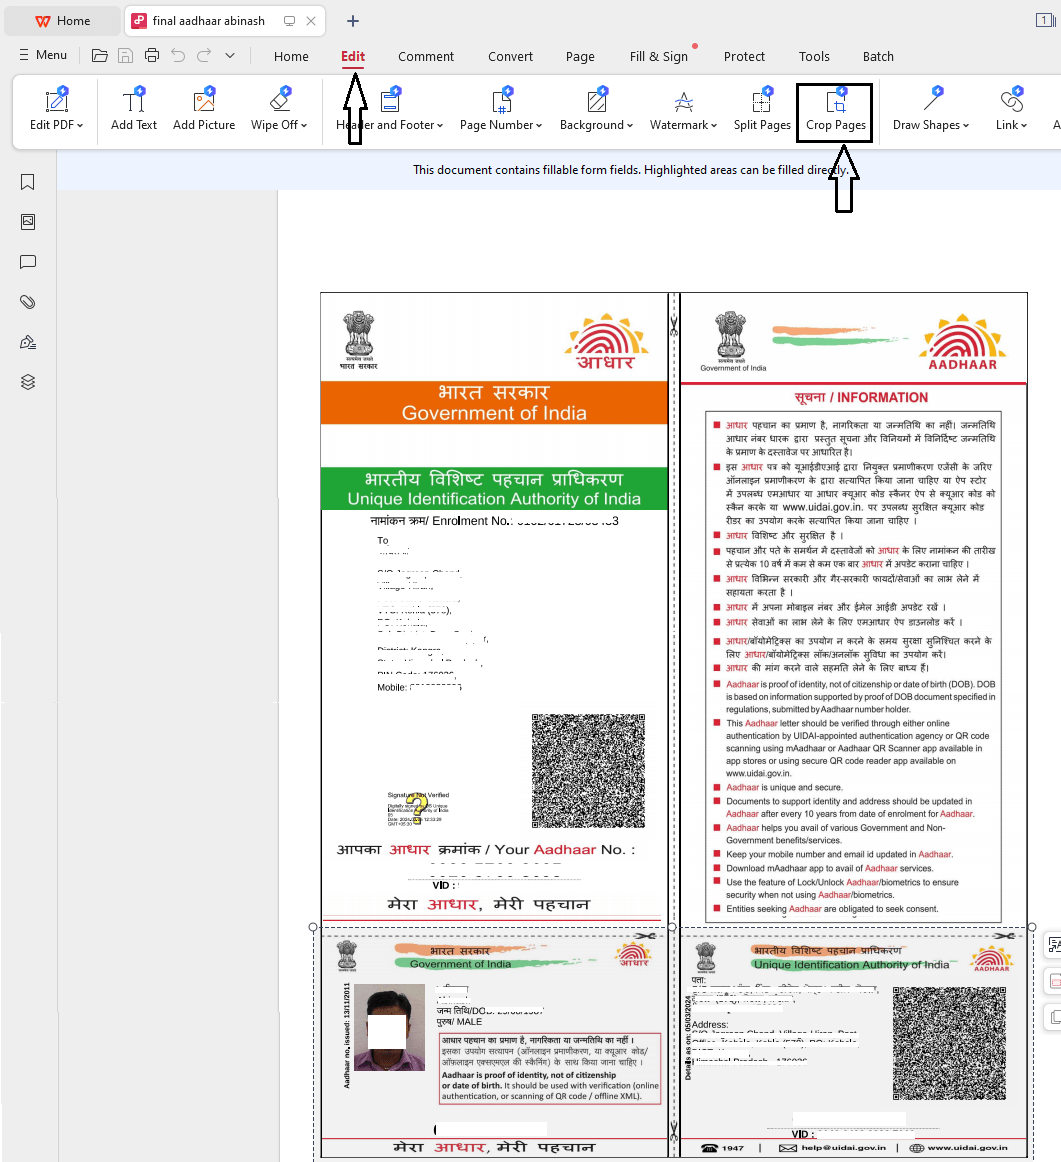
Task: Open the Layers sidebar panel
Action: (27, 382)
